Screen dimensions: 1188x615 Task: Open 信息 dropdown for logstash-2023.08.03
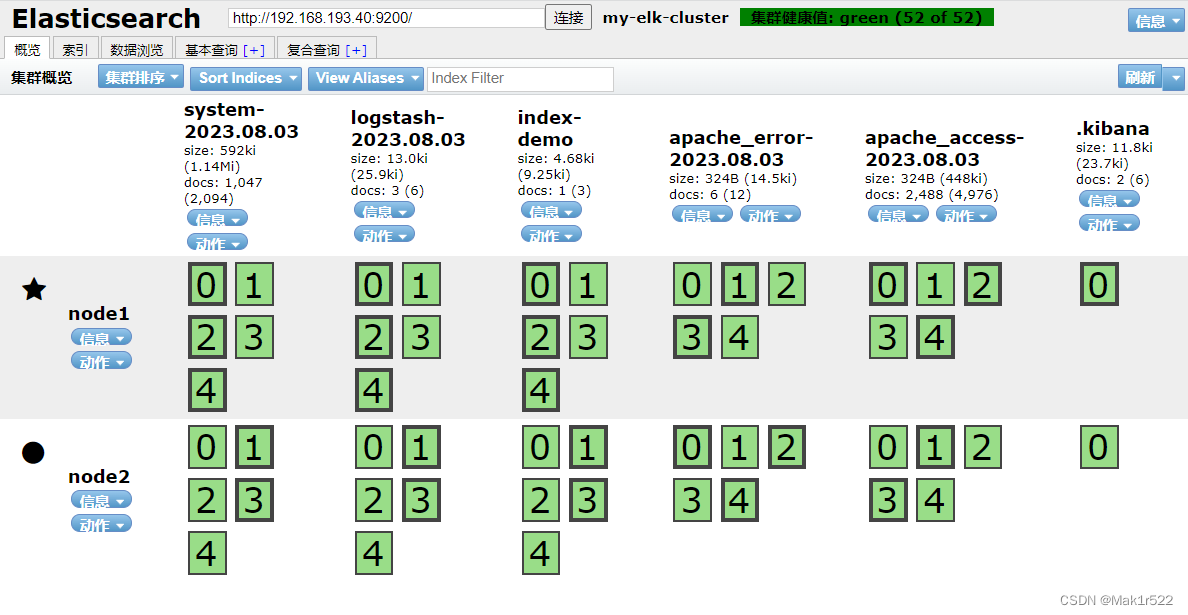coord(384,210)
